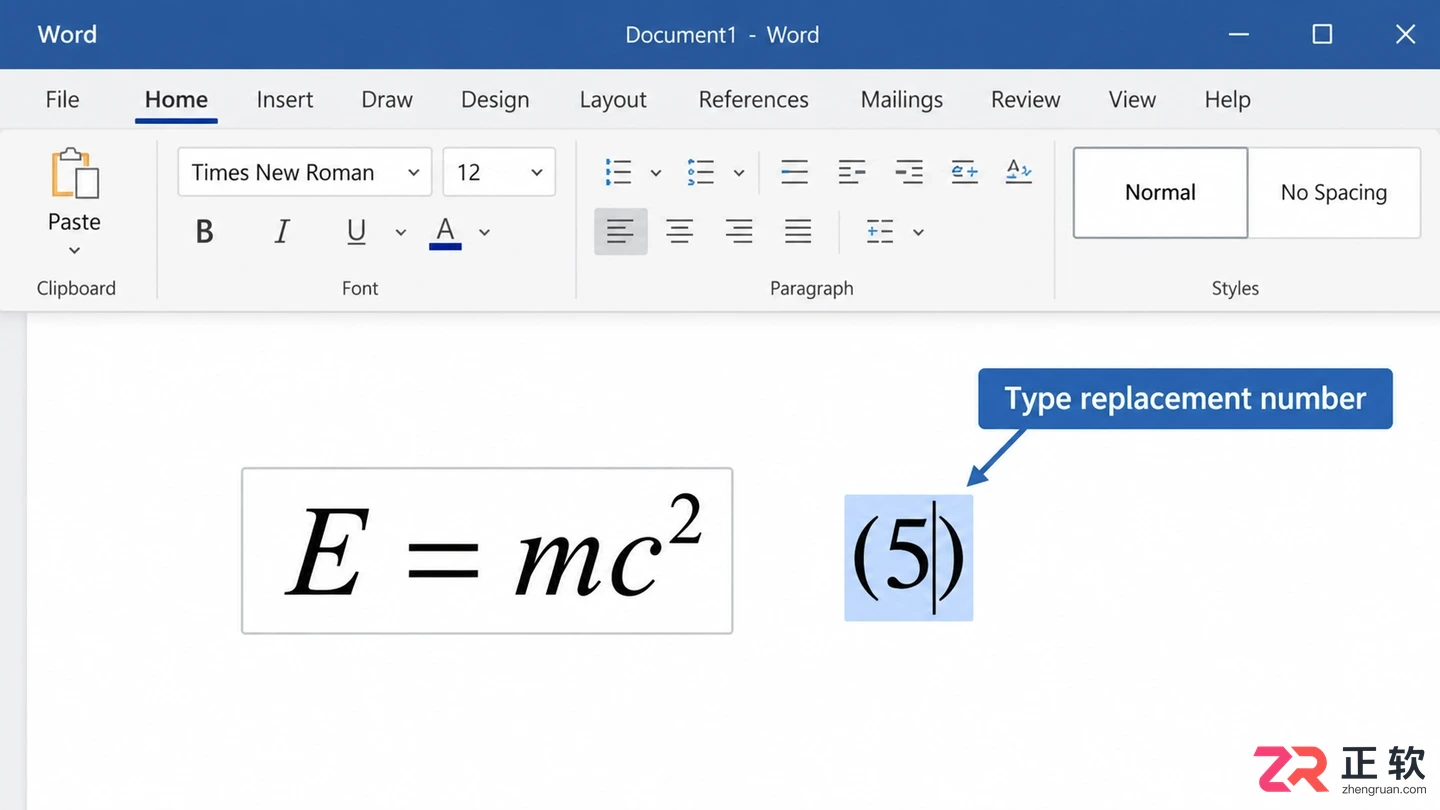
Task: Open the font size 12 dropdown
Action: (536, 173)
